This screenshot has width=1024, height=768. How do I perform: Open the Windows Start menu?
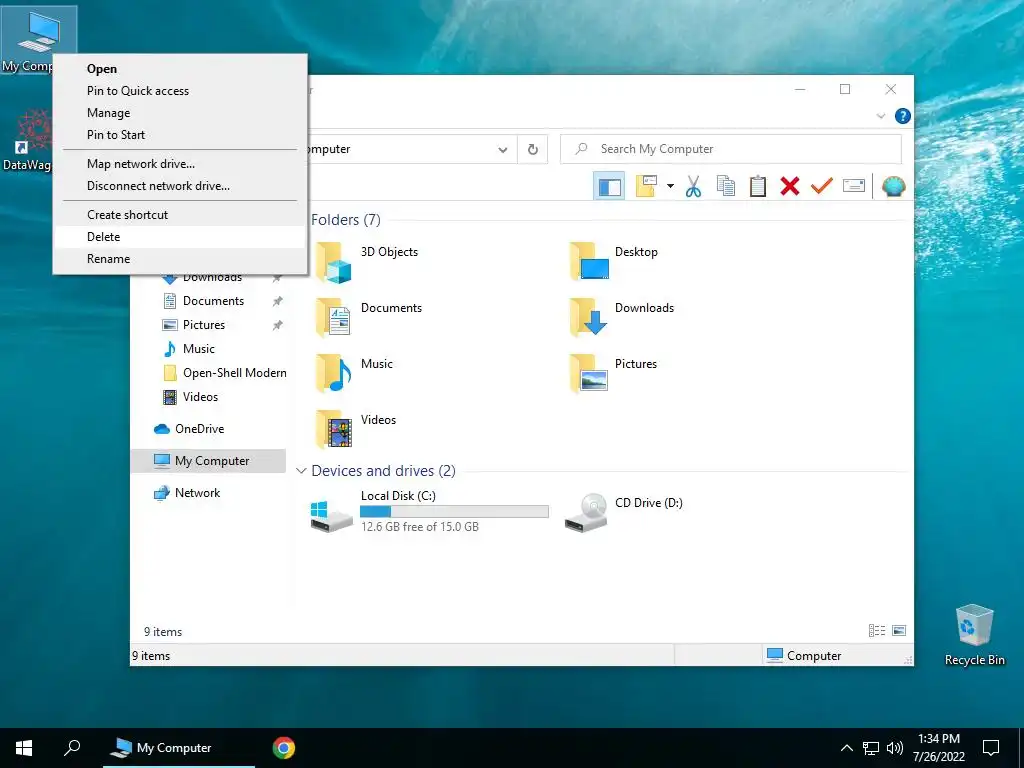coord(24,748)
